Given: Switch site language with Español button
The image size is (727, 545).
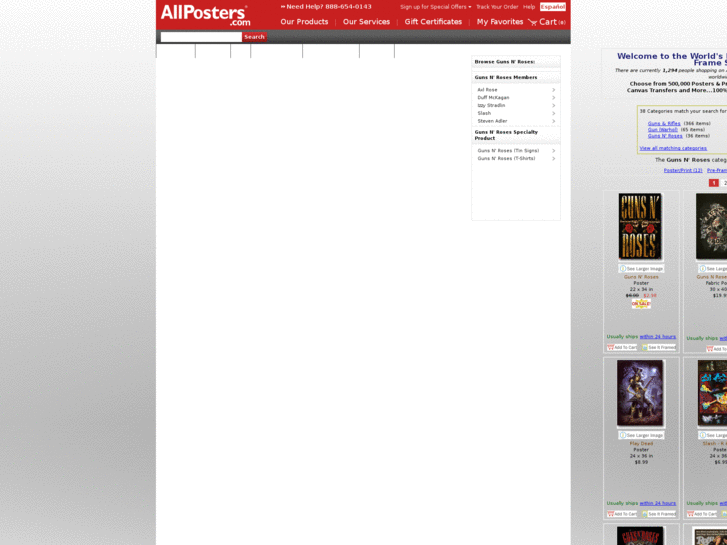Looking at the screenshot, I should 553,7.
